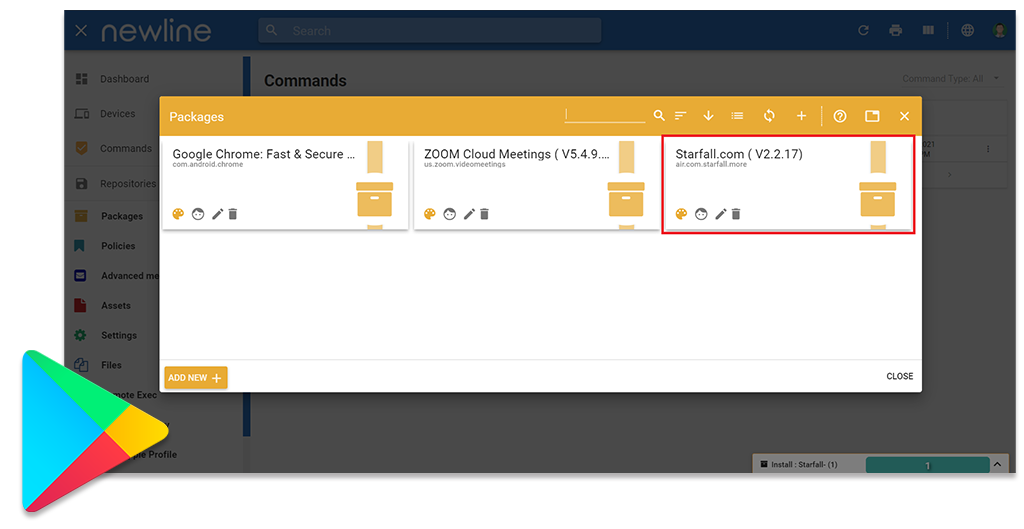Click the top Search bar
Image resolution: width=1024 pixels, height=529 pixels.
[x=430, y=31]
